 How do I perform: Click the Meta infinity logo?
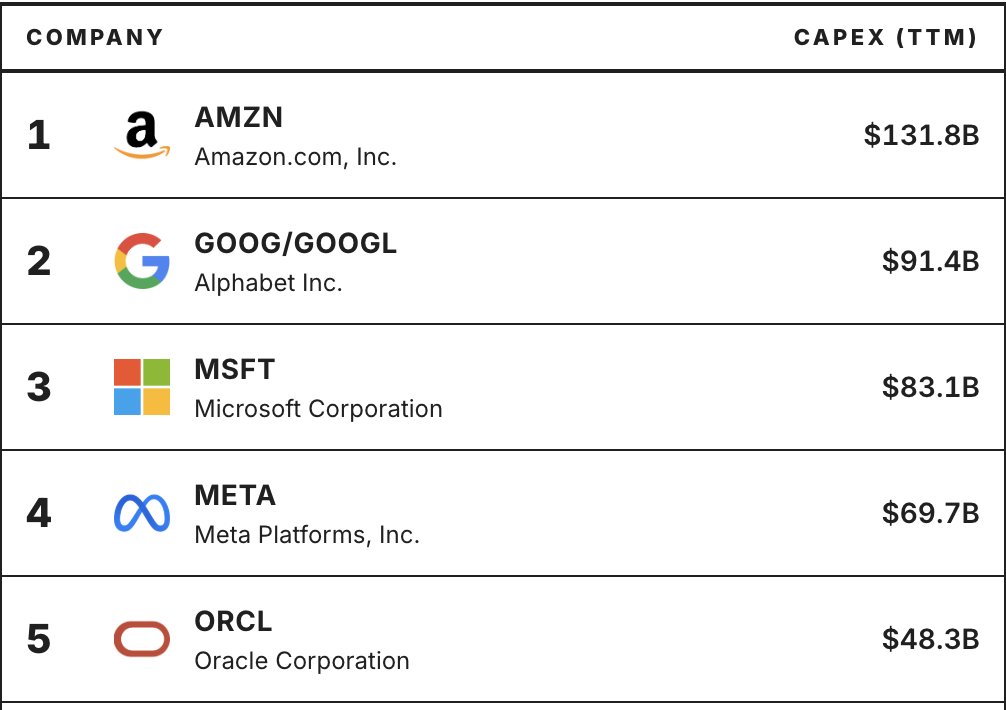tap(142, 513)
